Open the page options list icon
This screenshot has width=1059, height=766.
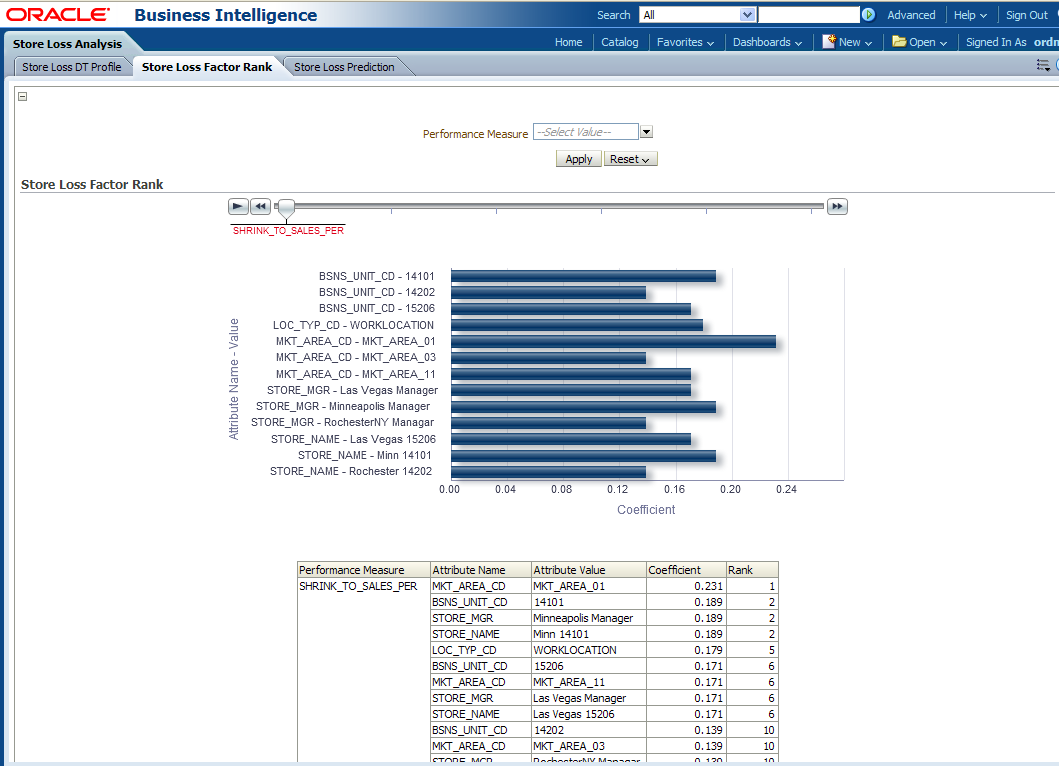click(1043, 65)
